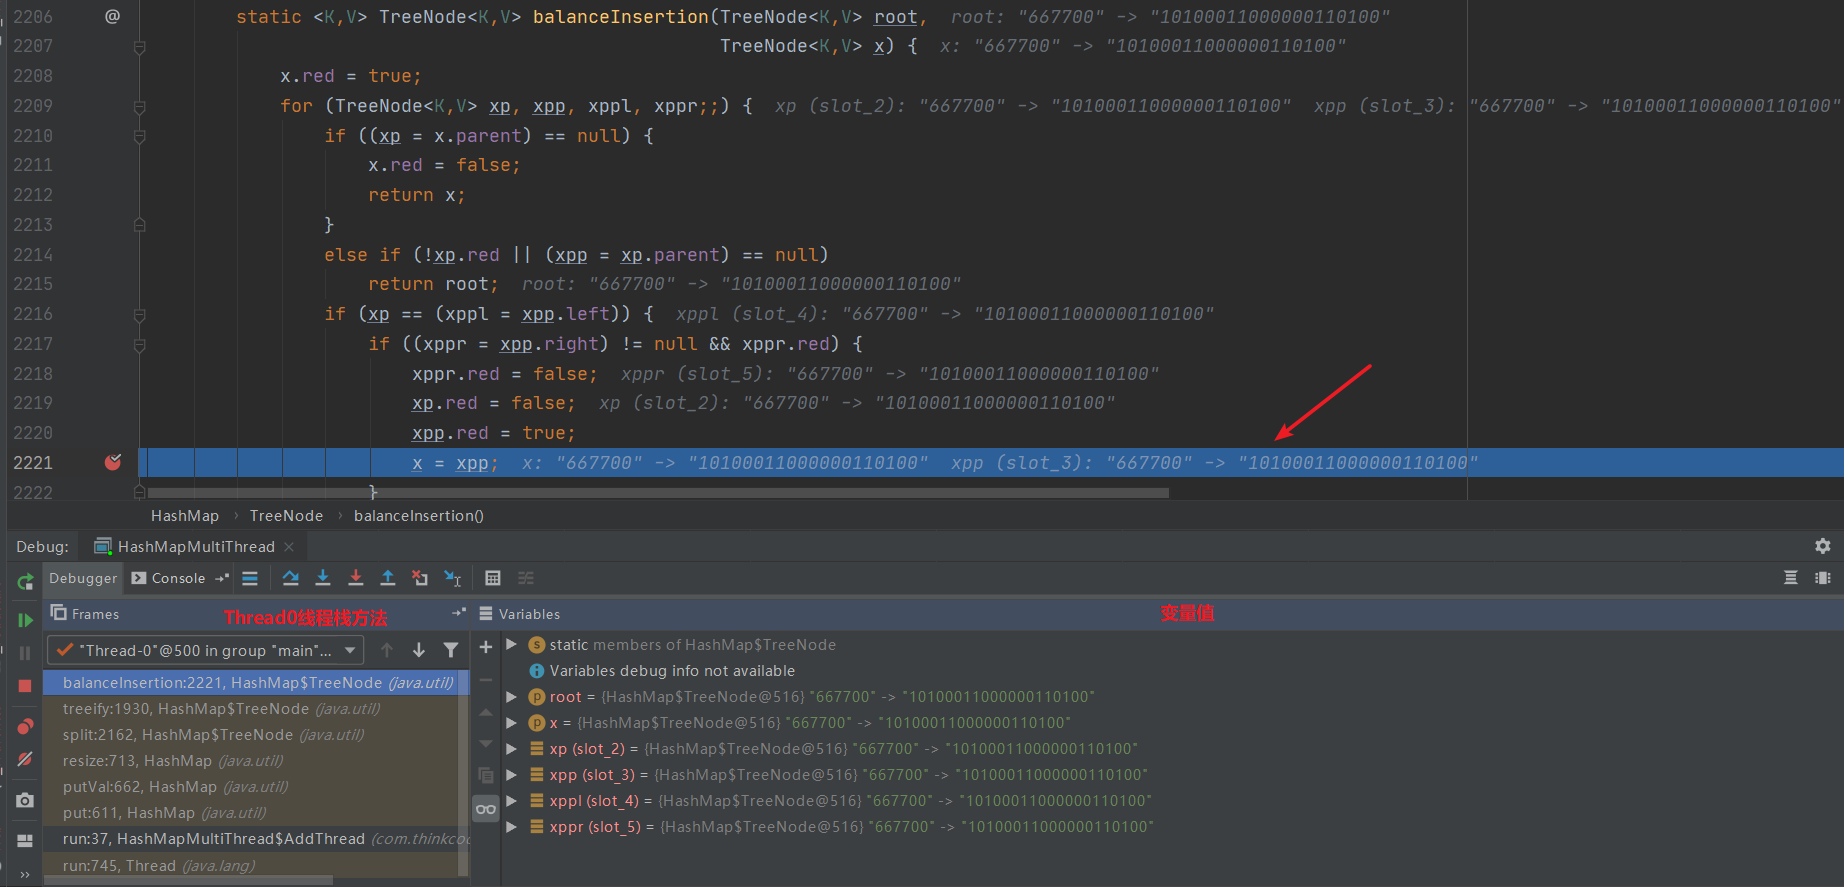Image resolution: width=1844 pixels, height=887 pixels.
Task: View breakpoints icon
Action: coord(25,726)
